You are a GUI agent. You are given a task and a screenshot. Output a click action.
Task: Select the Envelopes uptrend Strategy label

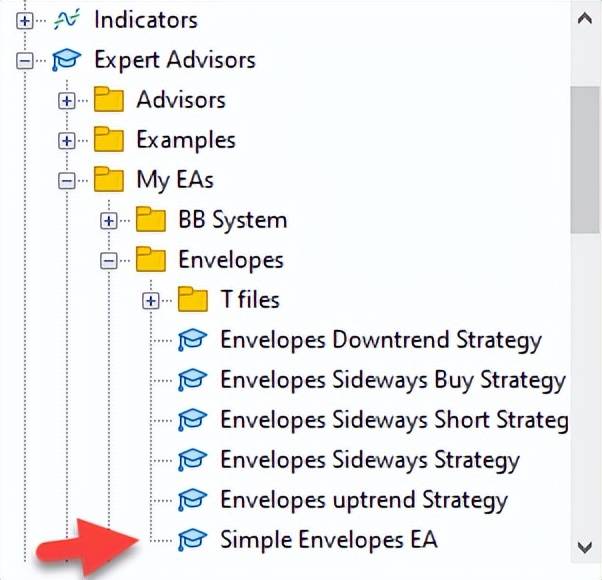tap(363, 500)
